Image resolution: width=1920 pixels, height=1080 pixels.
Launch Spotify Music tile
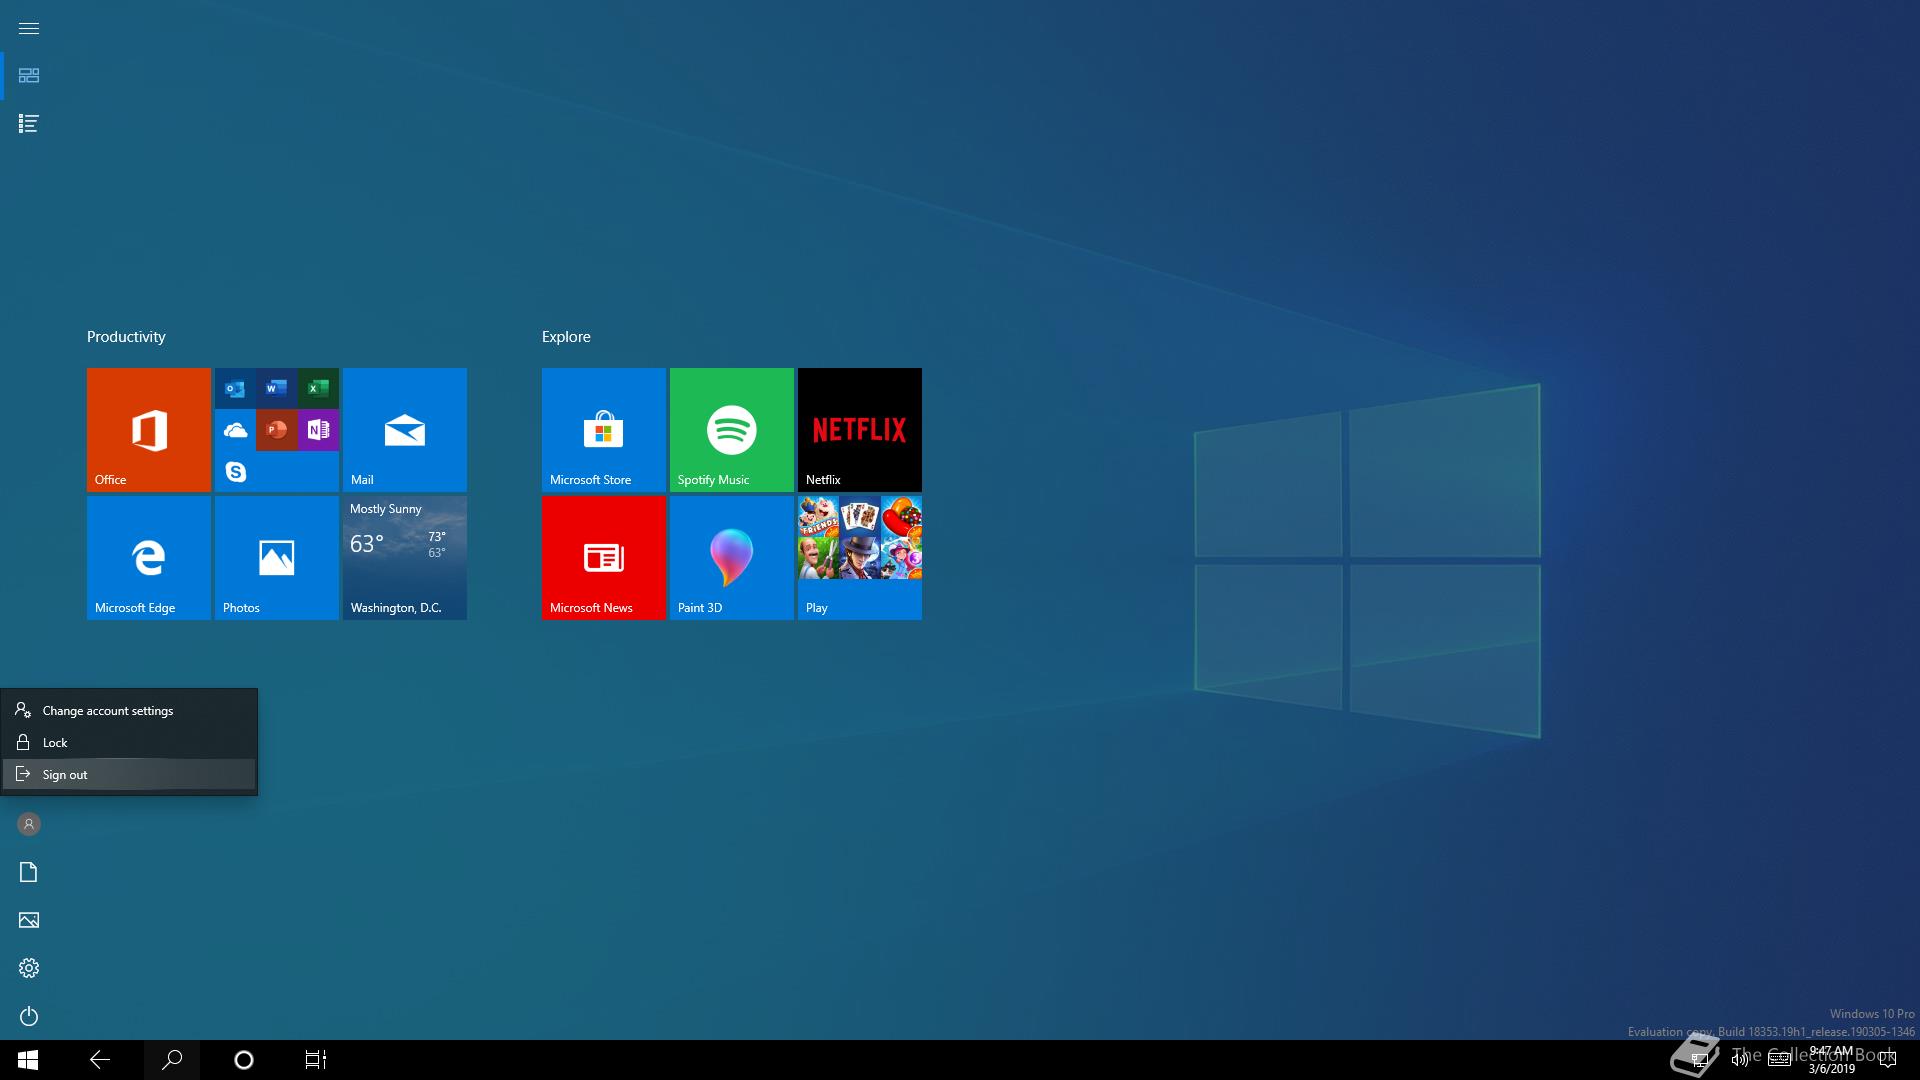732,430
